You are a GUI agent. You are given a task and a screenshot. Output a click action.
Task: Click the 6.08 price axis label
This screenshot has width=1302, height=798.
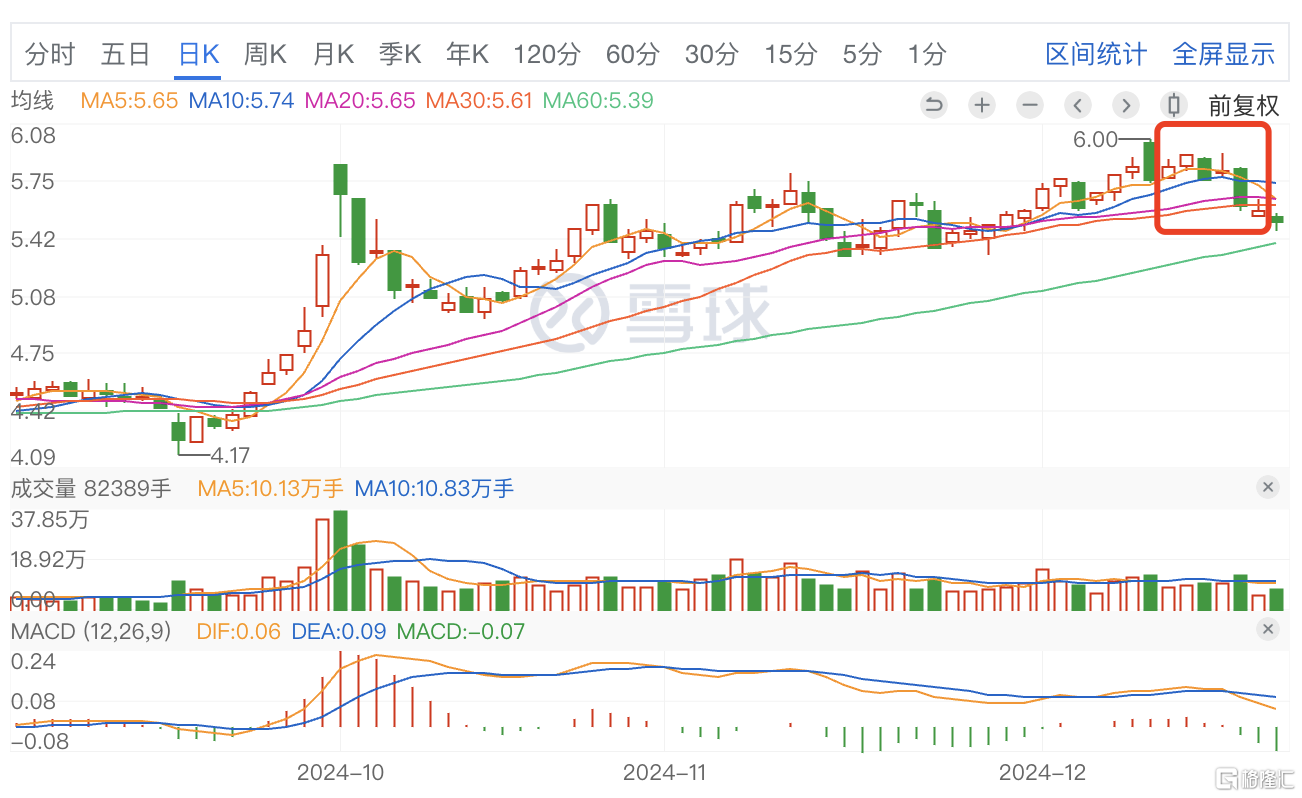click(32, 135)
